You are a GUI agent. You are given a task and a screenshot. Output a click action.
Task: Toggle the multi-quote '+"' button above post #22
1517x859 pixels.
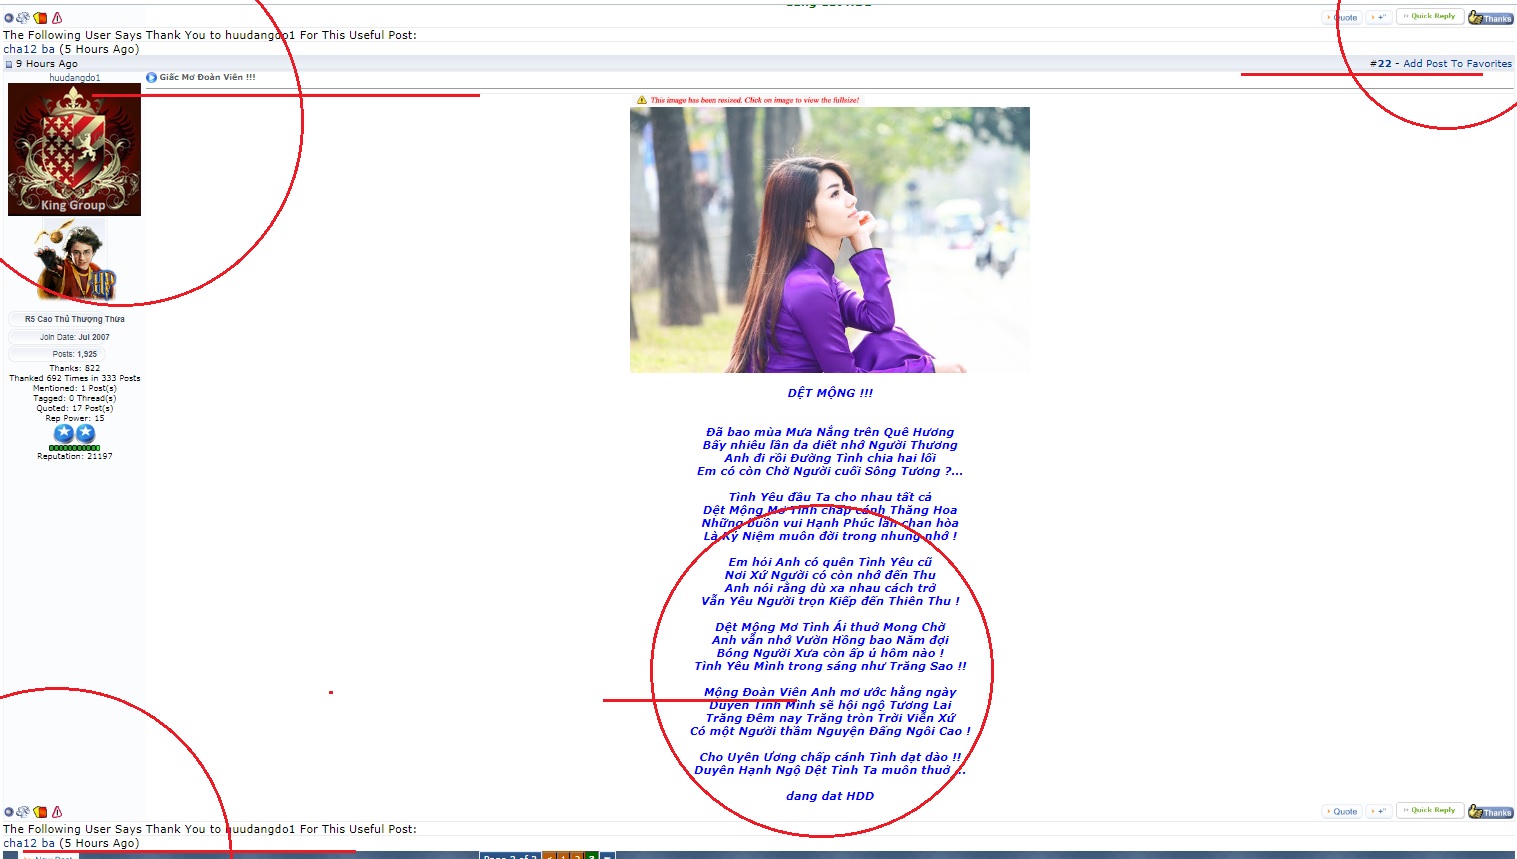[x=1379, y=17]
